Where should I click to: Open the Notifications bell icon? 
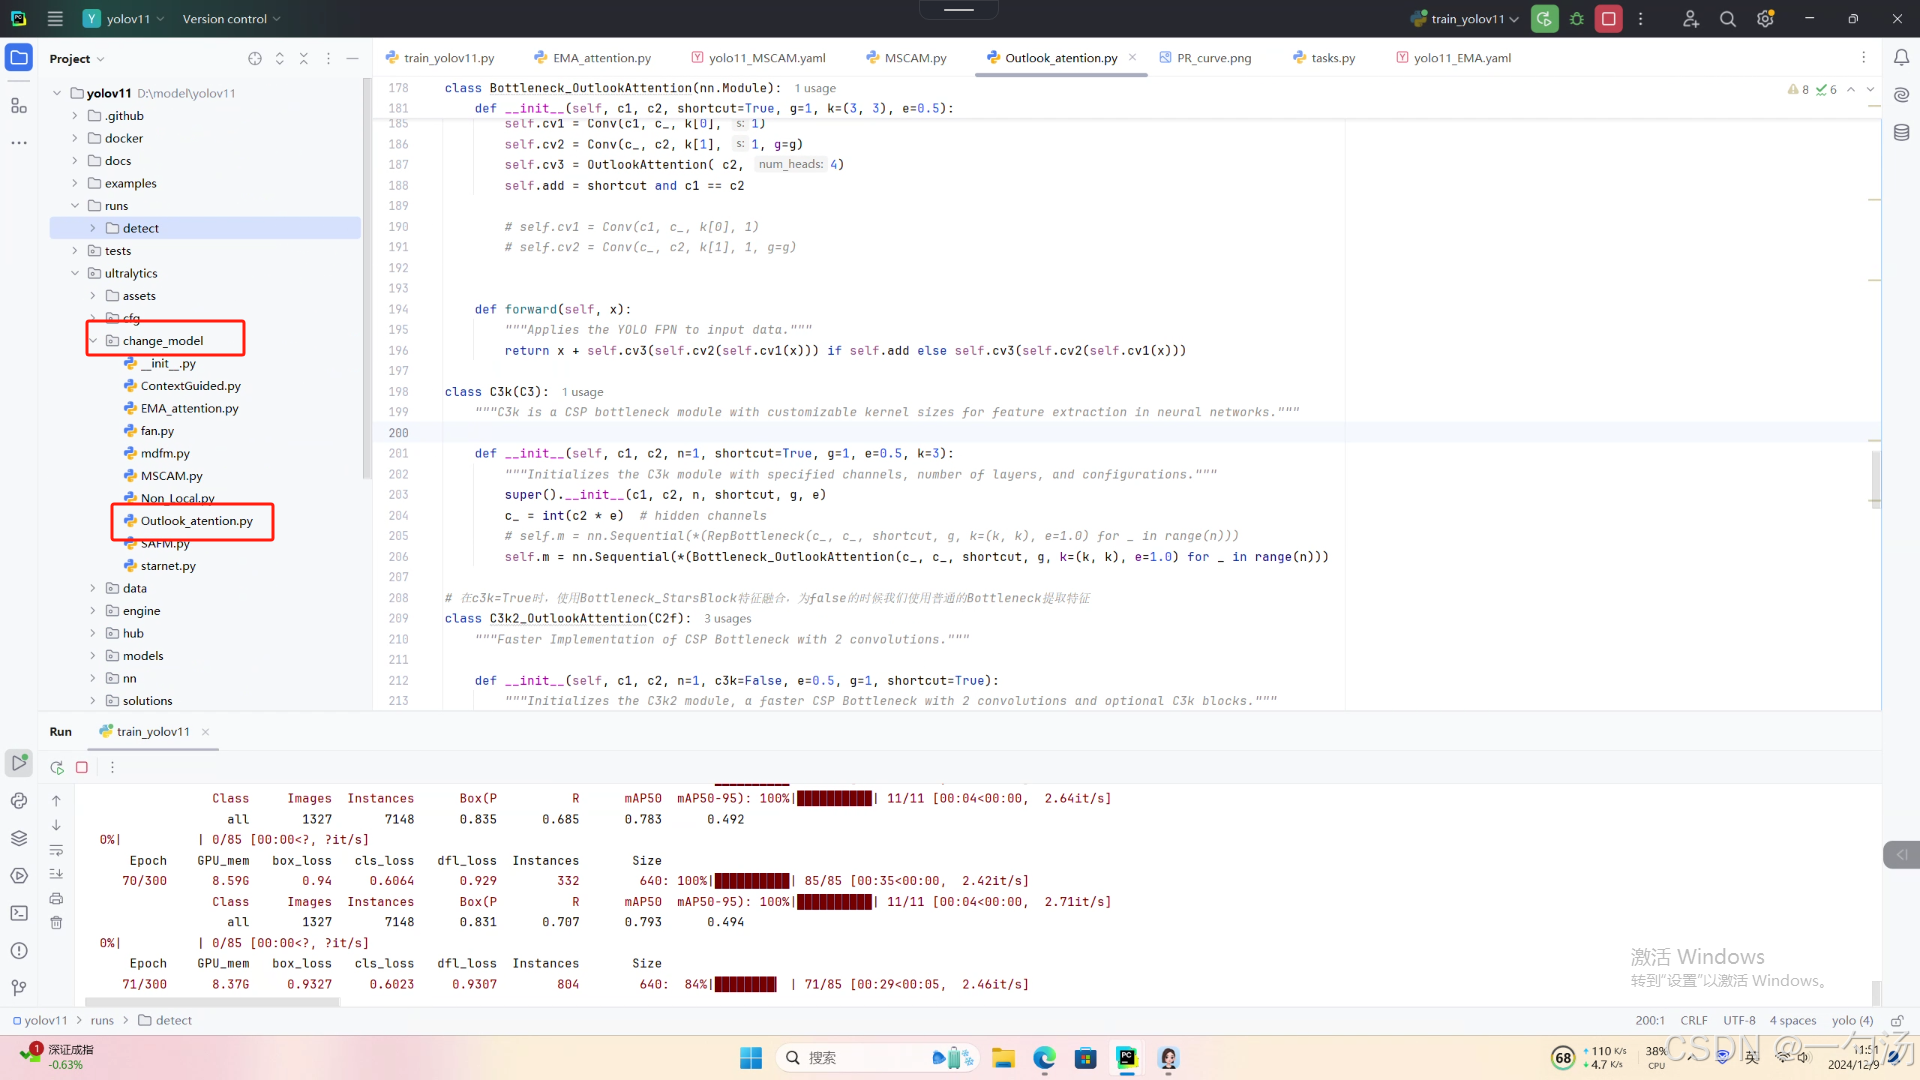pos(1901,58)
